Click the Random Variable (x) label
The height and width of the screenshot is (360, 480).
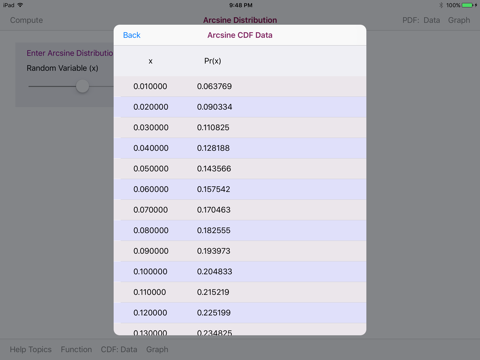(62, 68)
